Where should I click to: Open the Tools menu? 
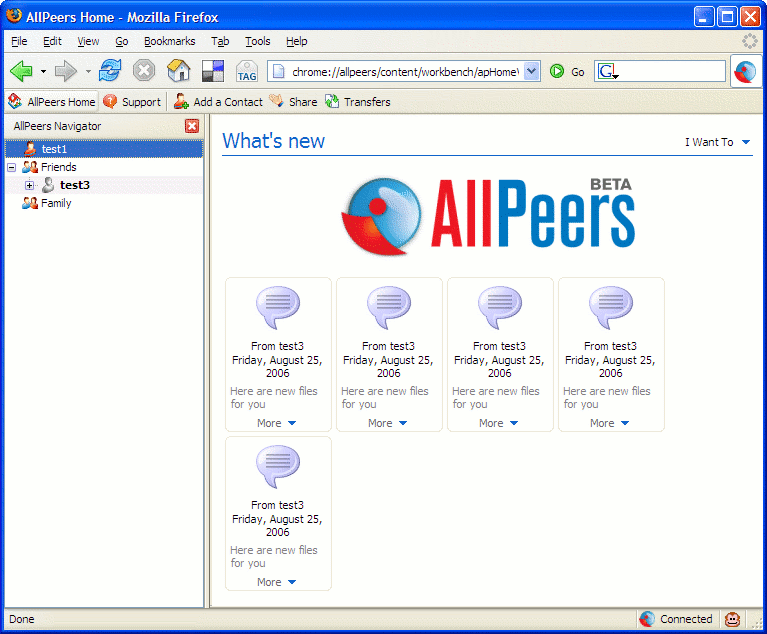click(258, 41)
